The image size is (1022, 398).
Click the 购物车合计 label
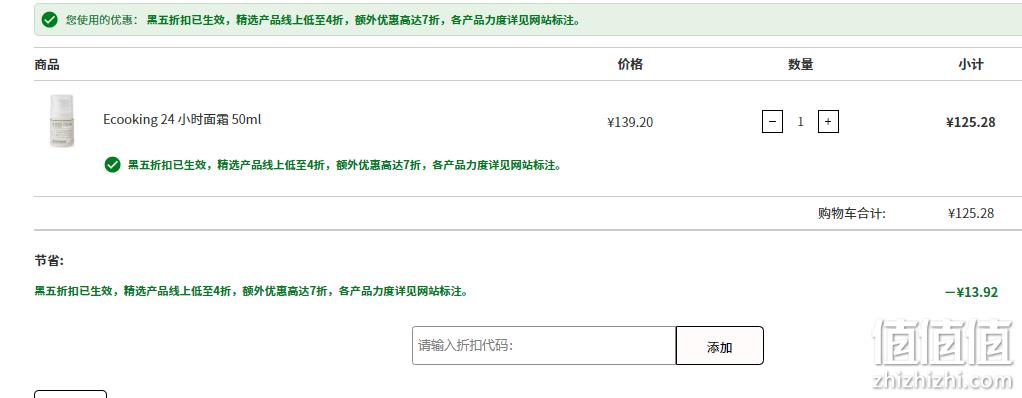point(852,214)
